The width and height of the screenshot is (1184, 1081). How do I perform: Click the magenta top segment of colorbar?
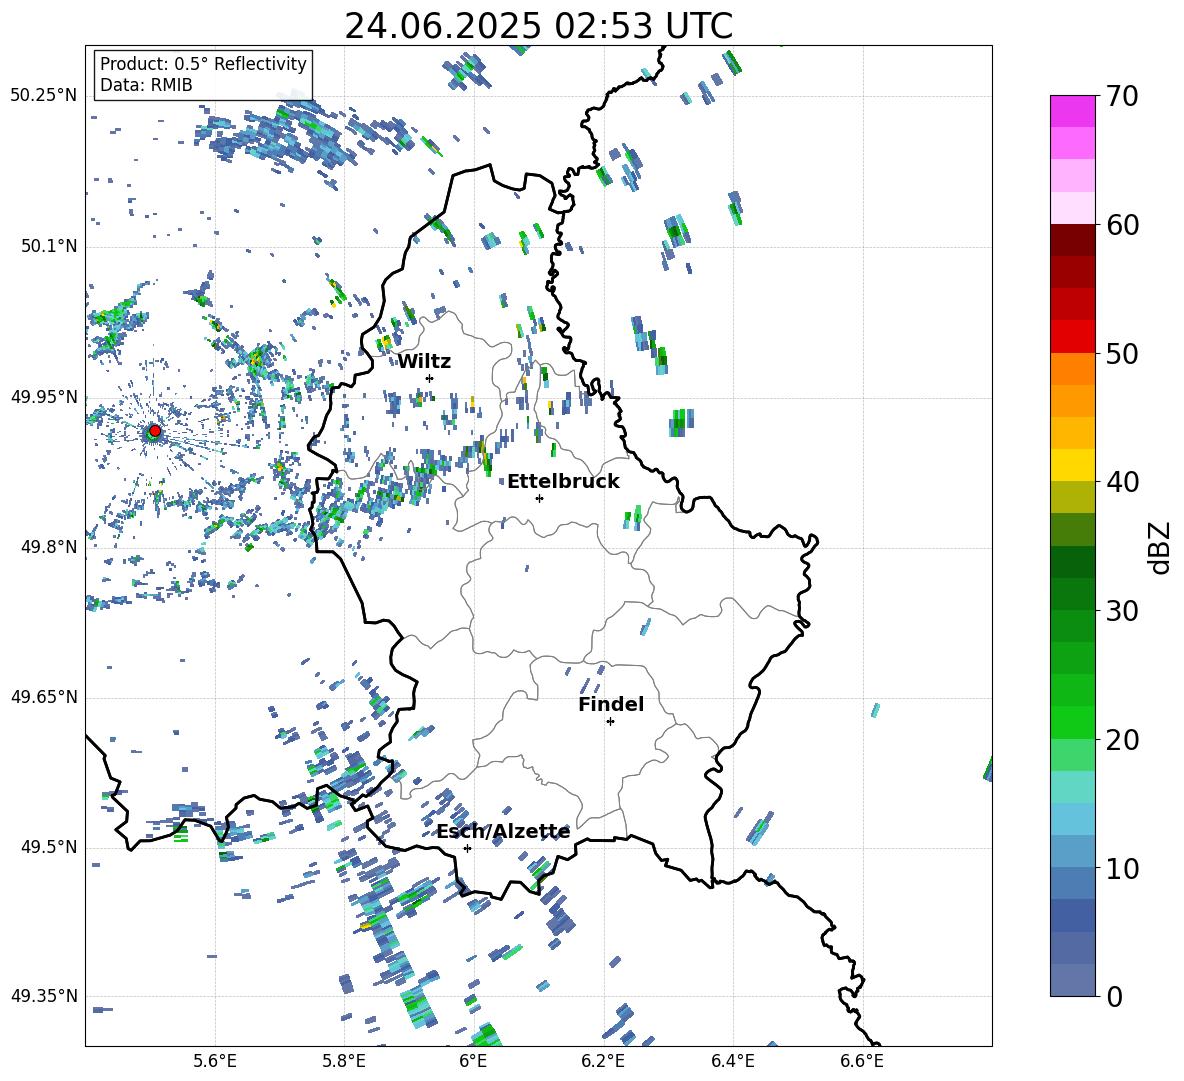pyautogui.click(x=1072, y=111)
